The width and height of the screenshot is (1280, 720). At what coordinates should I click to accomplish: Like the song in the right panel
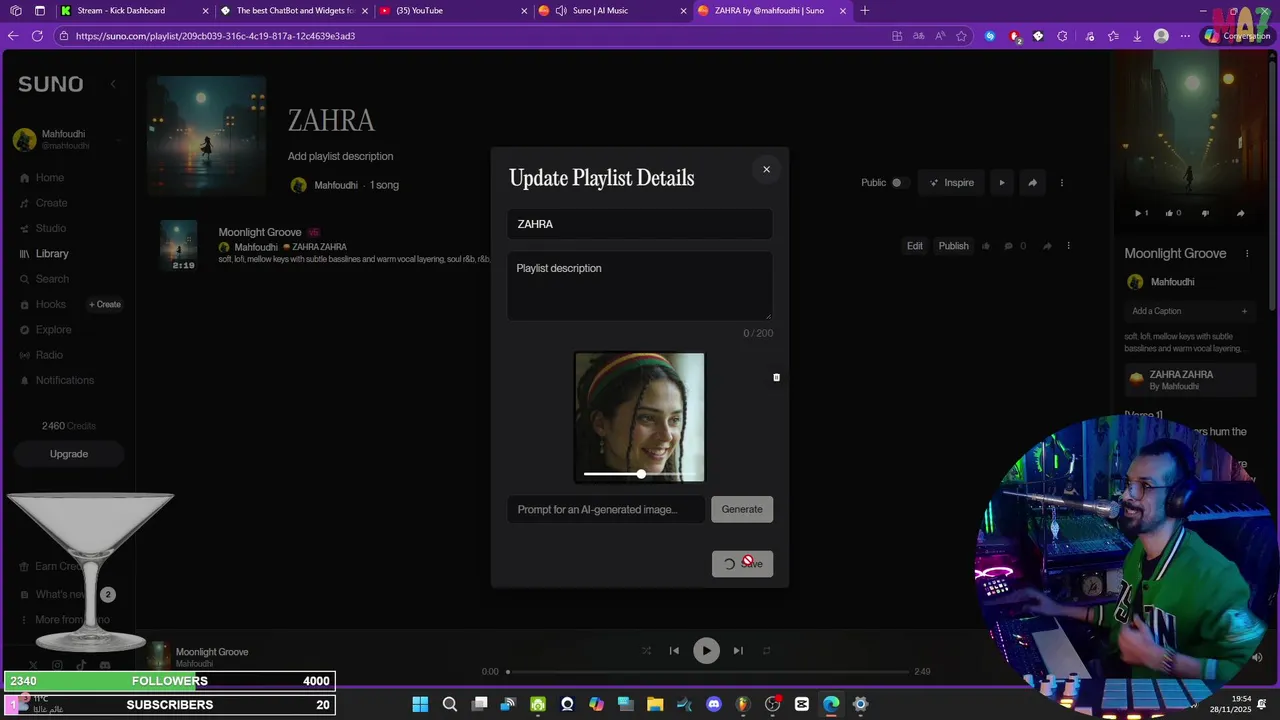click(1173, 213)
